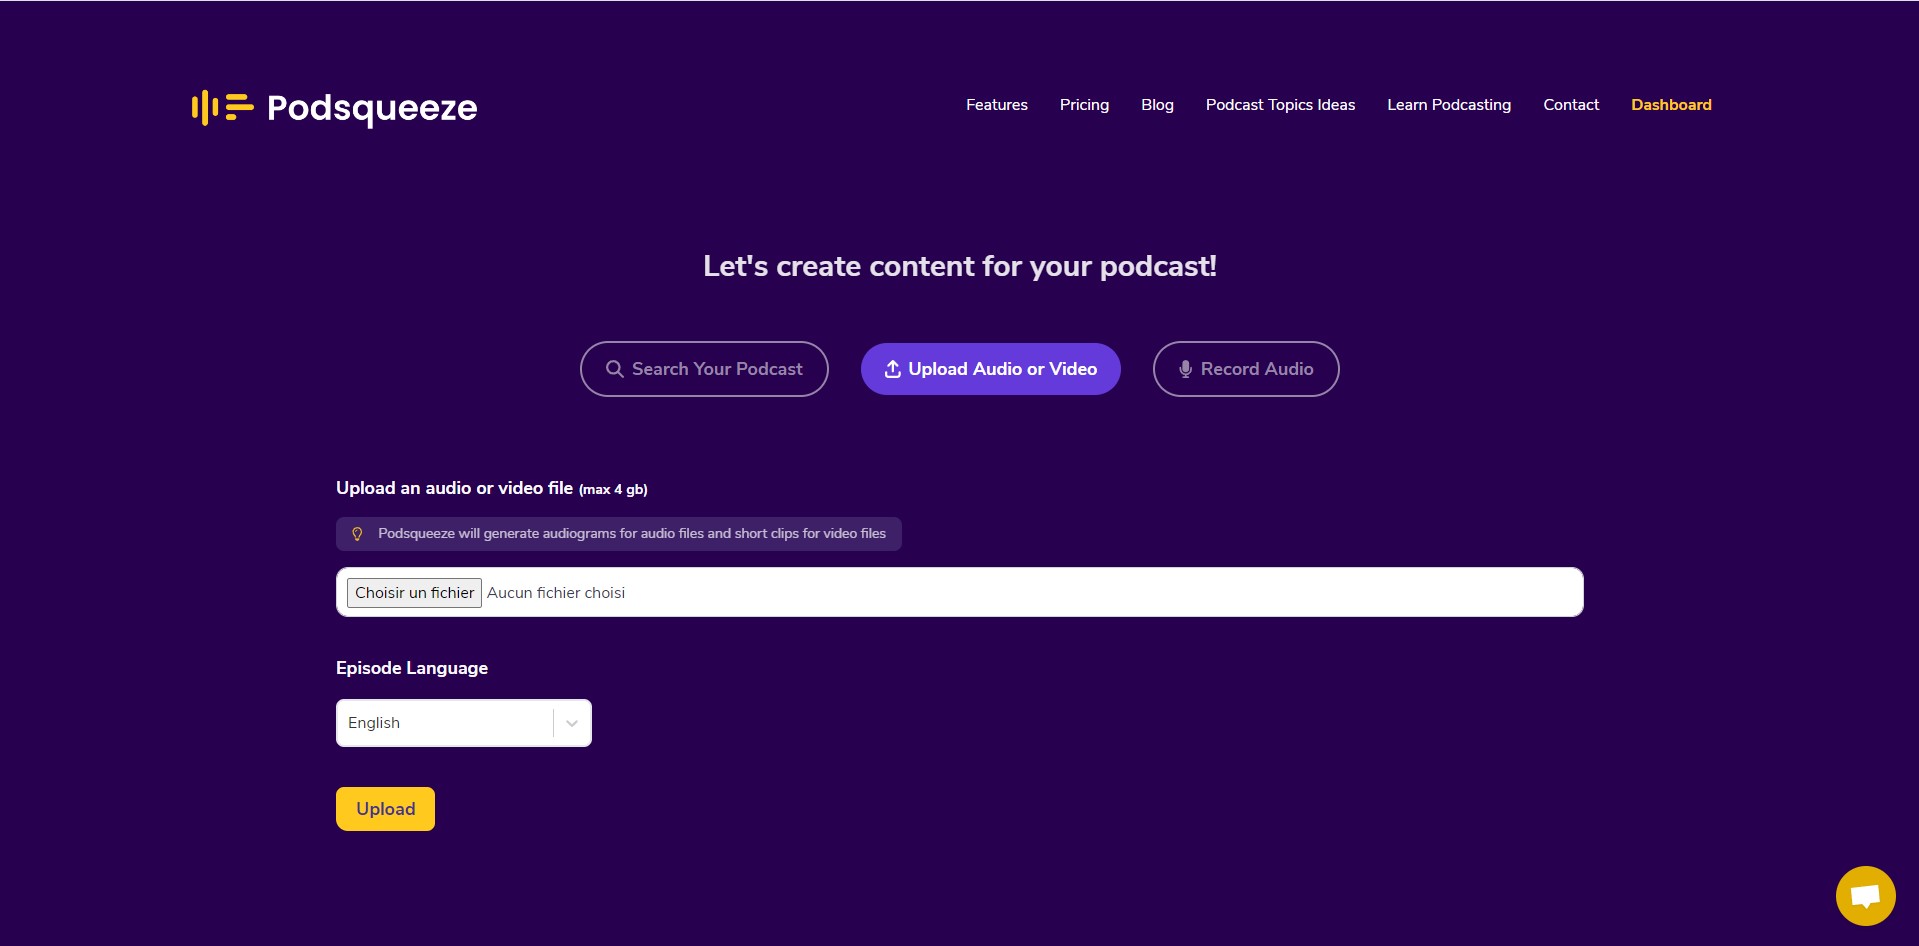Open the Blog link in navigation
The image size is (1919, 946).
(1157, 105)
